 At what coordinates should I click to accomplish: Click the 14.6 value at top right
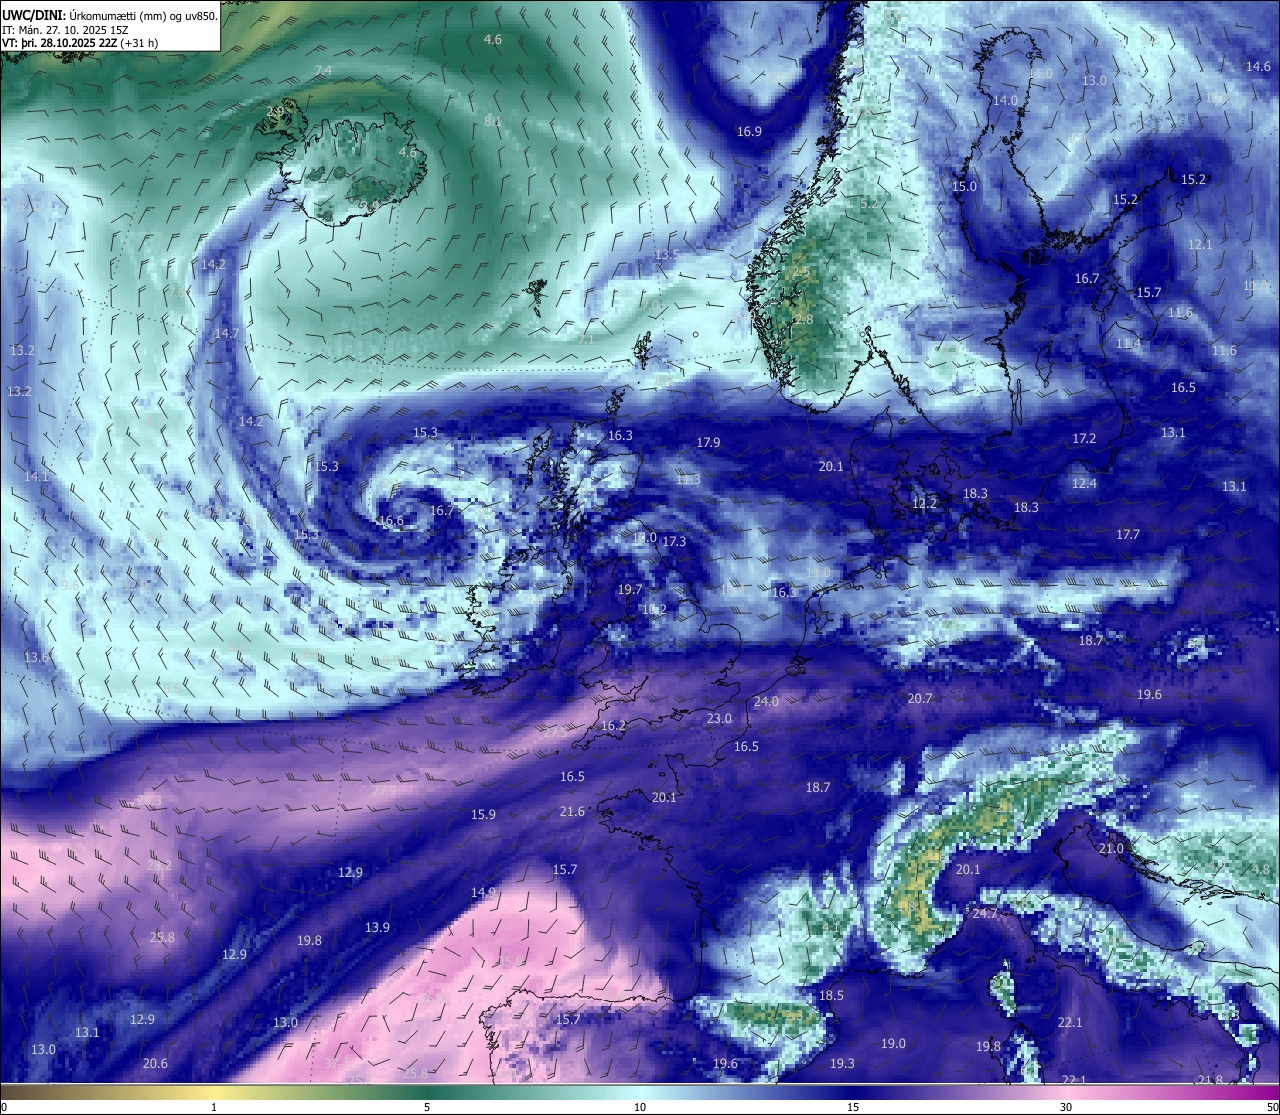tap(1258, 67)
